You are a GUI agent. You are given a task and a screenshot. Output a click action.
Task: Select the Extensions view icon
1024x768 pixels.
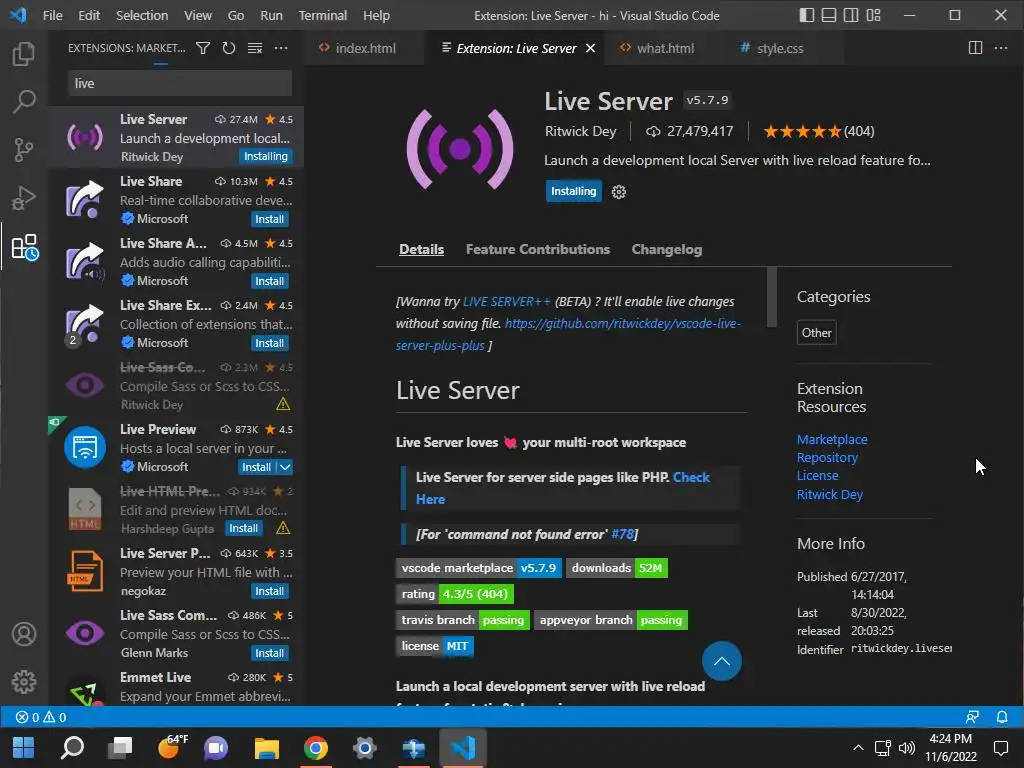click(25, 247)
